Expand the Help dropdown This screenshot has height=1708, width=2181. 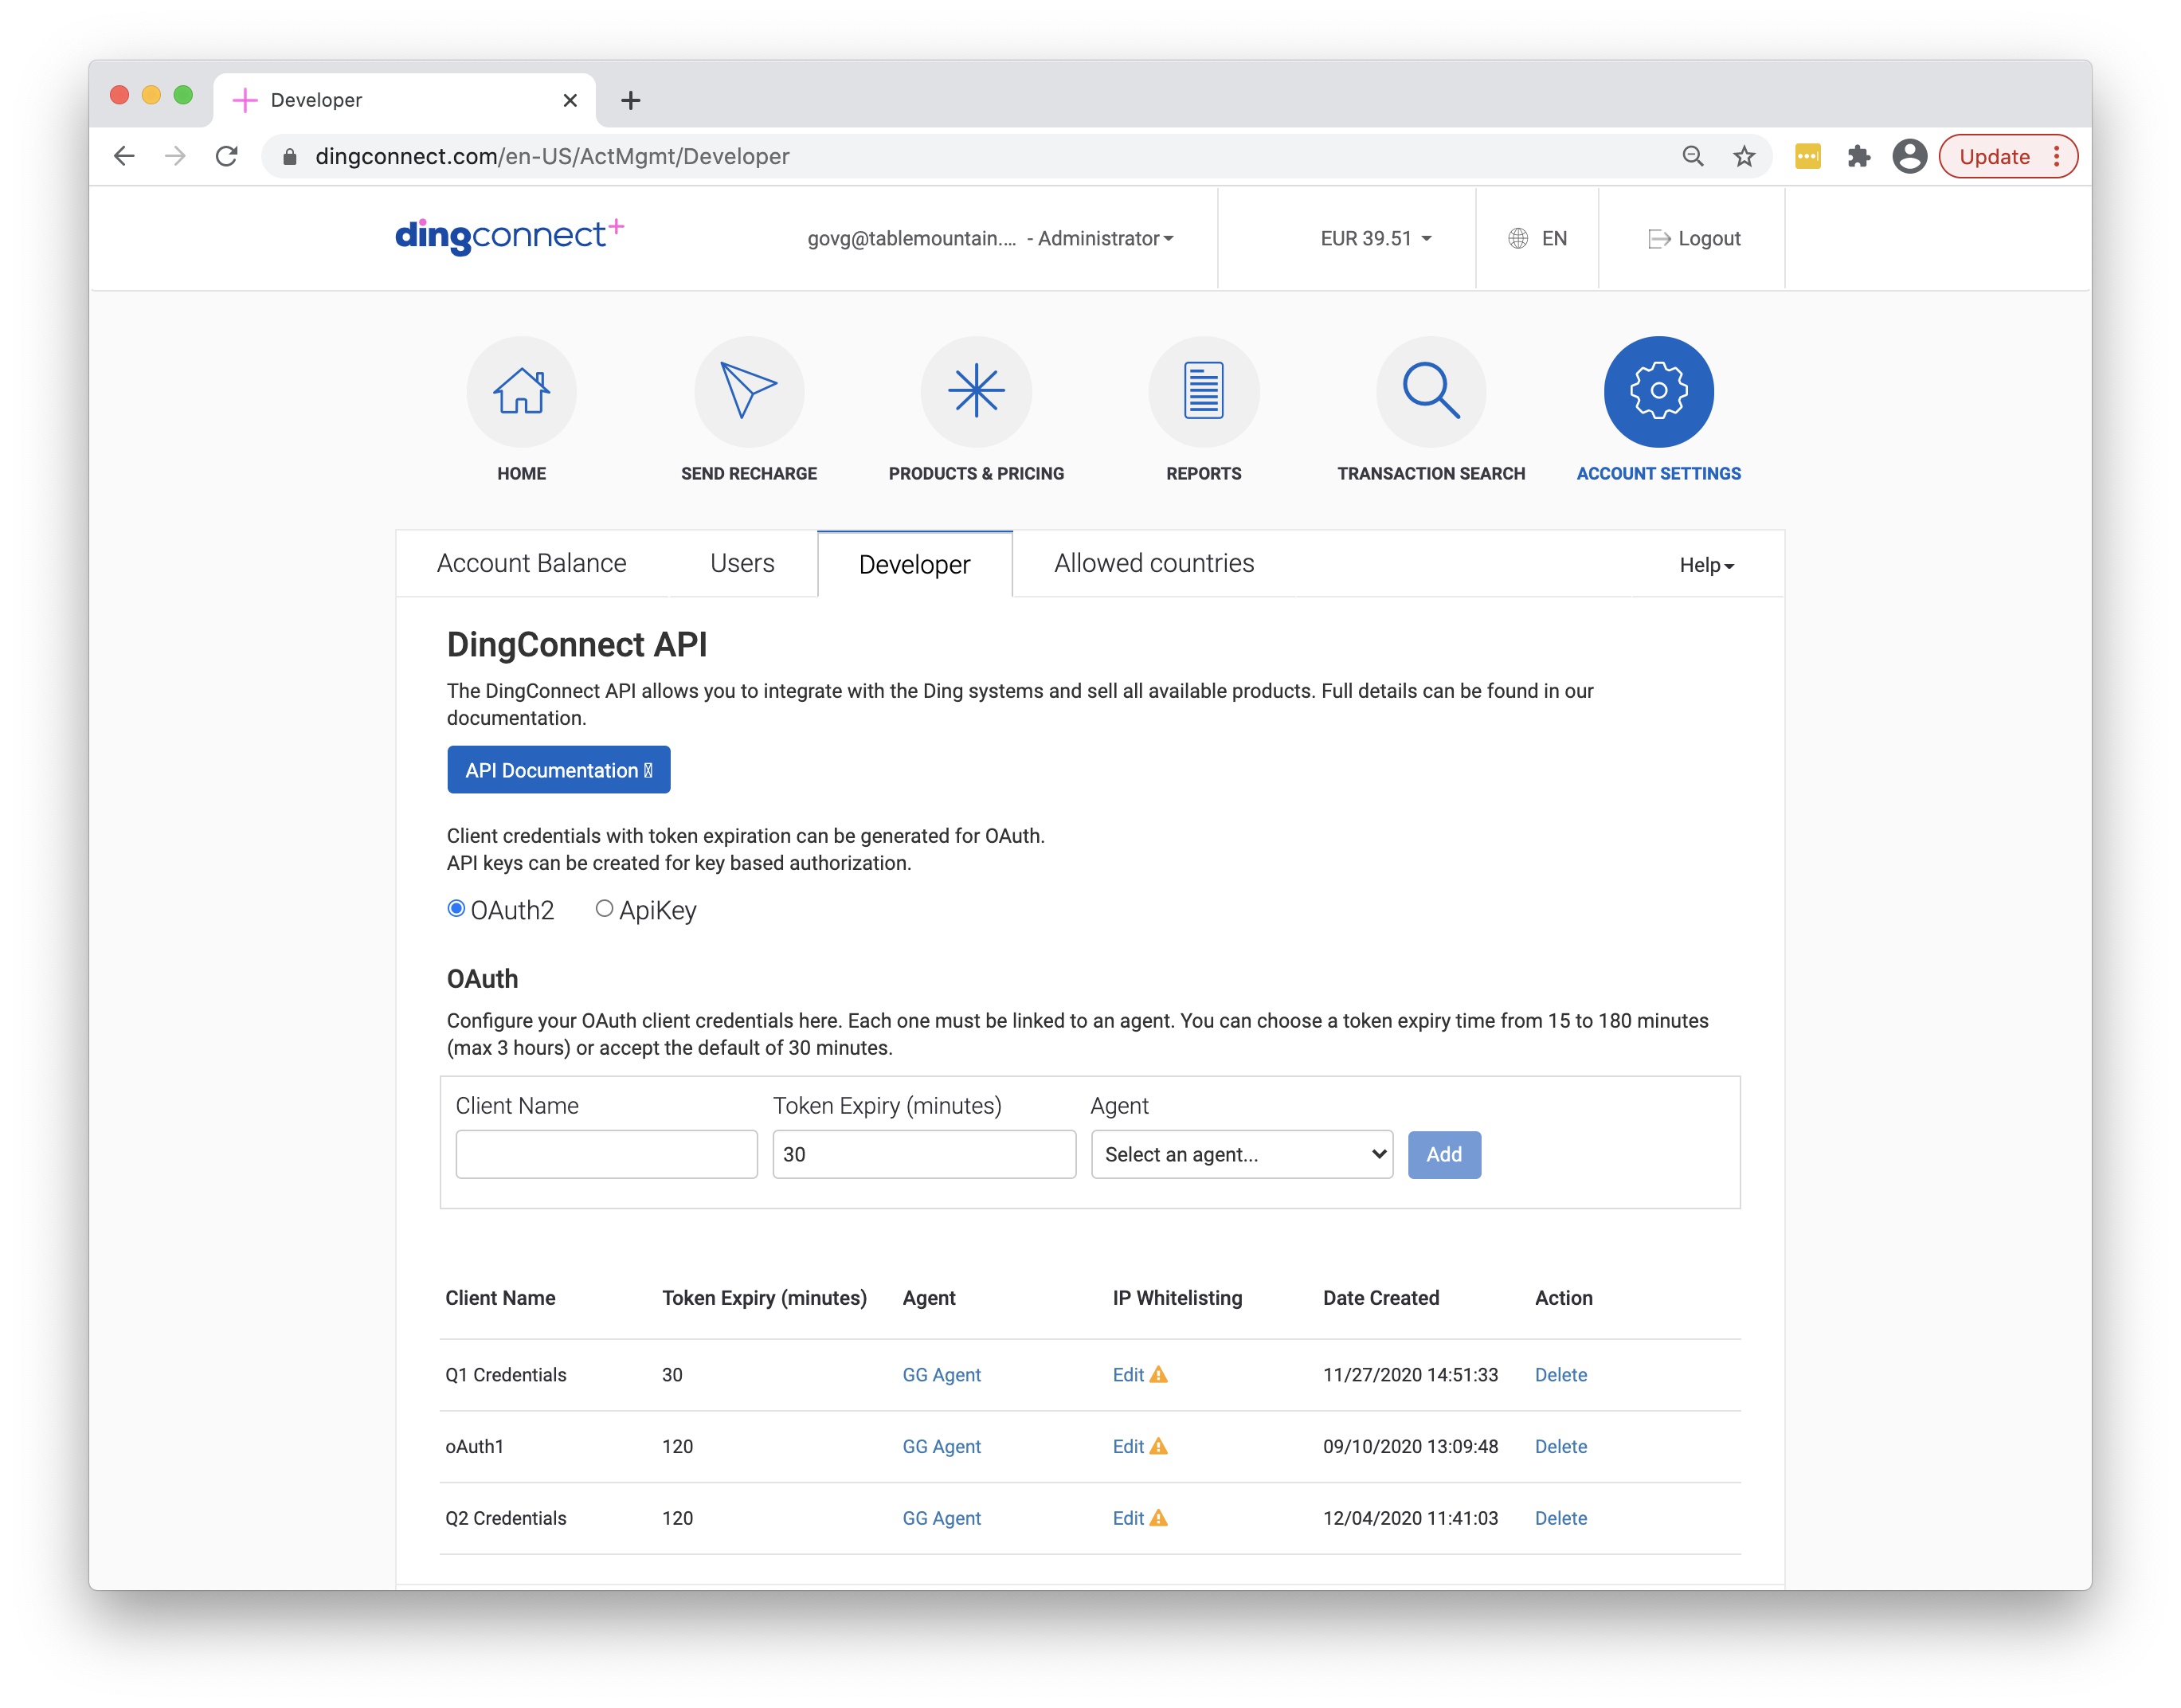click(1705, 564)
